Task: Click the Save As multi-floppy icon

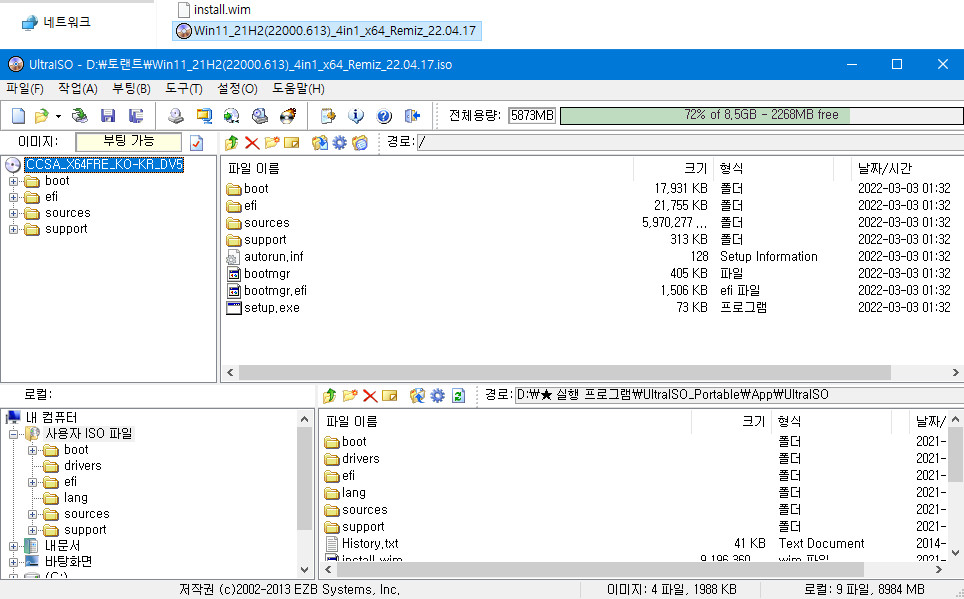Action: tap(135, 116)
